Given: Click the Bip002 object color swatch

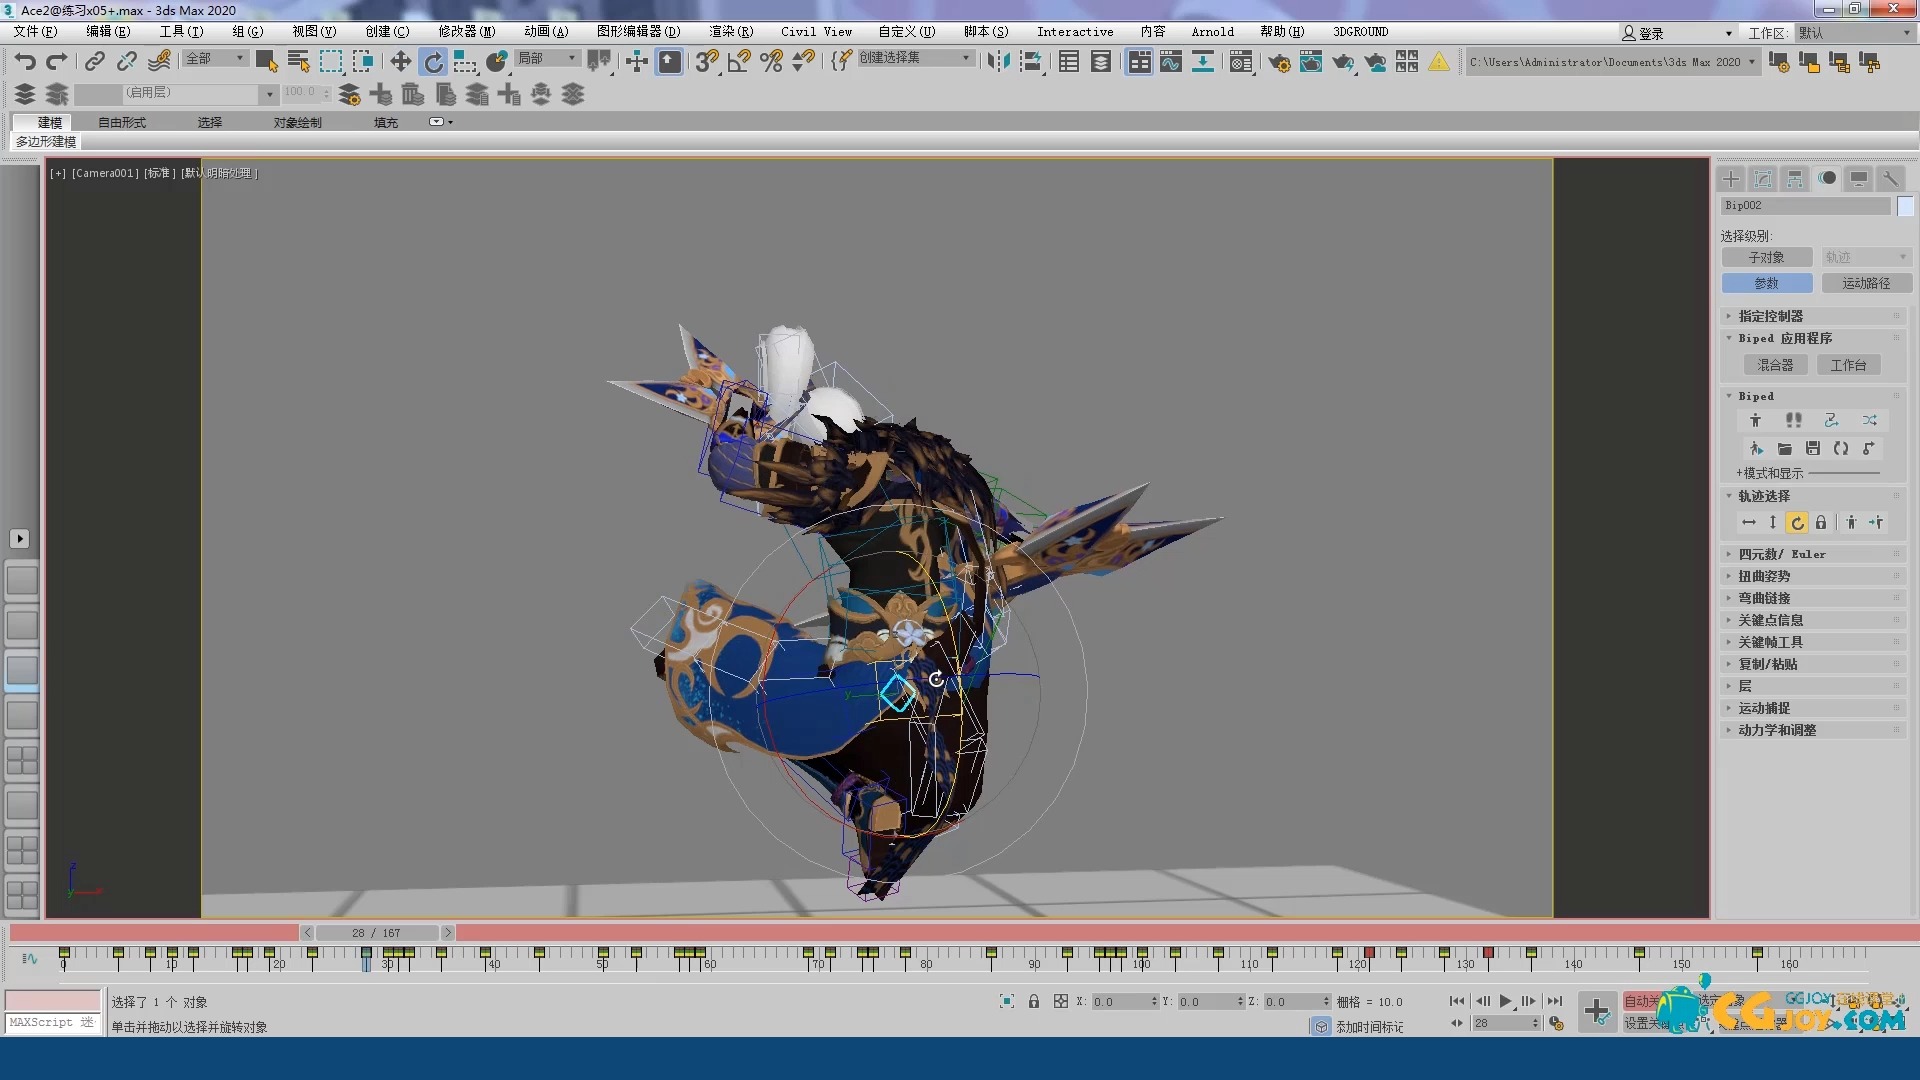Looking at the screenshot, I should [x=1905, y=206].
